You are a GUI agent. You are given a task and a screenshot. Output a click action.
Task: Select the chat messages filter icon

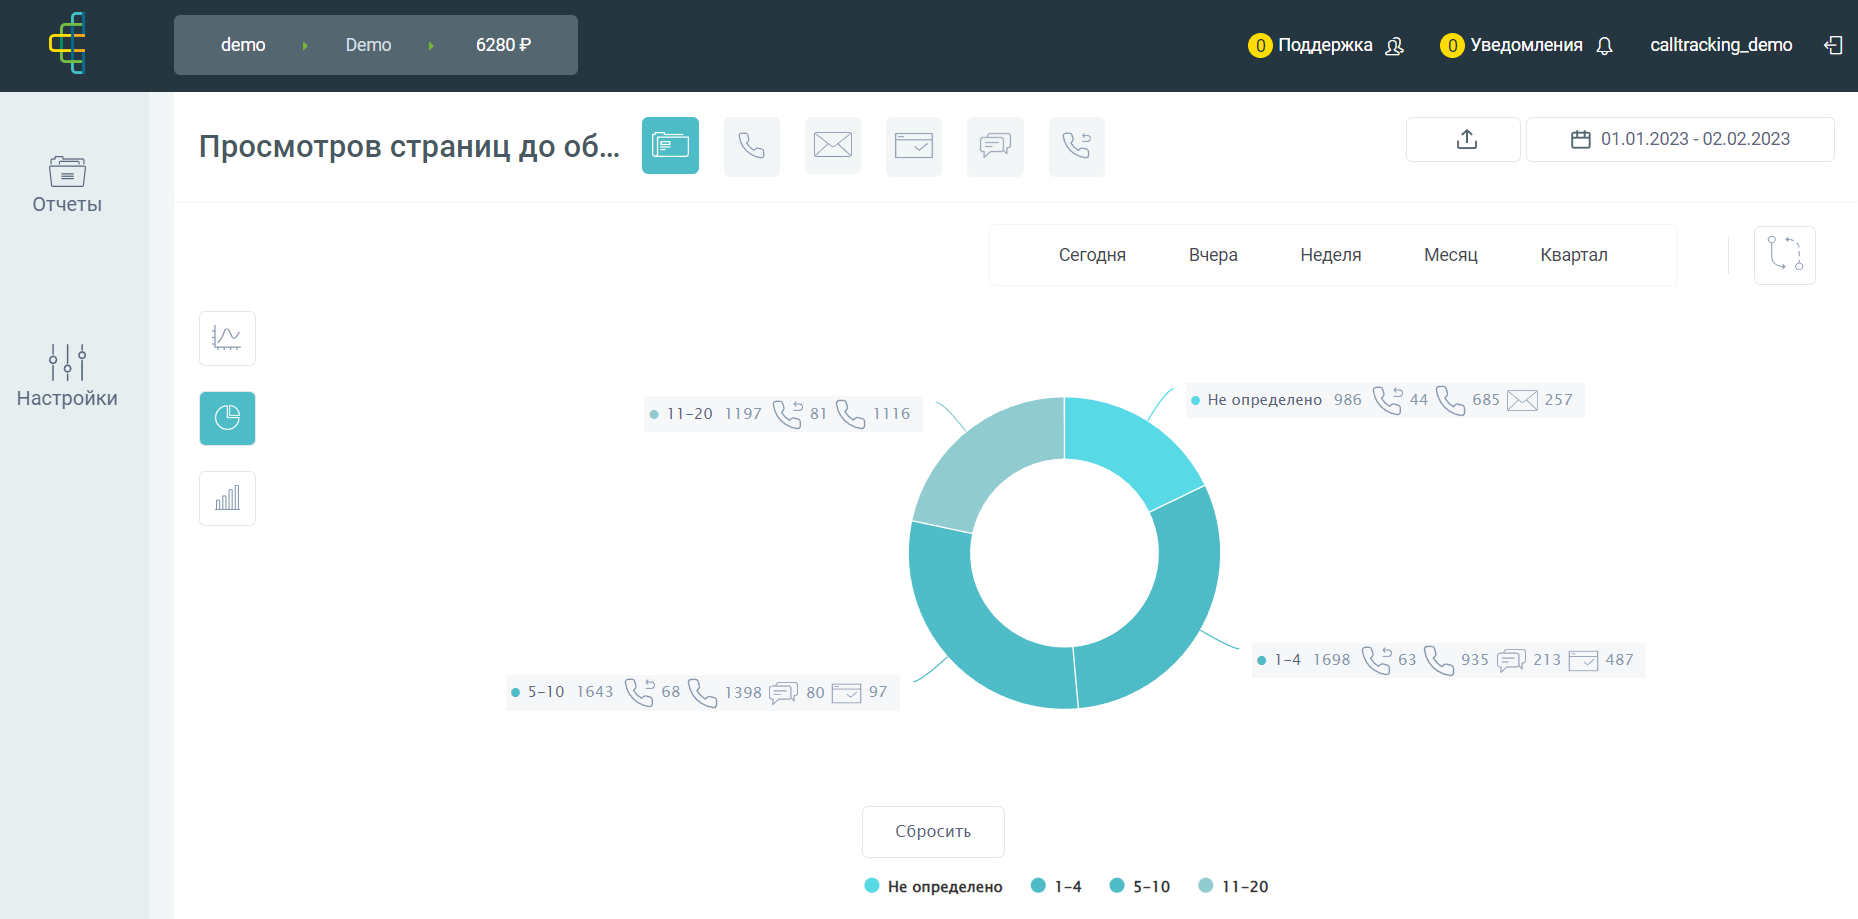[995, 146]
